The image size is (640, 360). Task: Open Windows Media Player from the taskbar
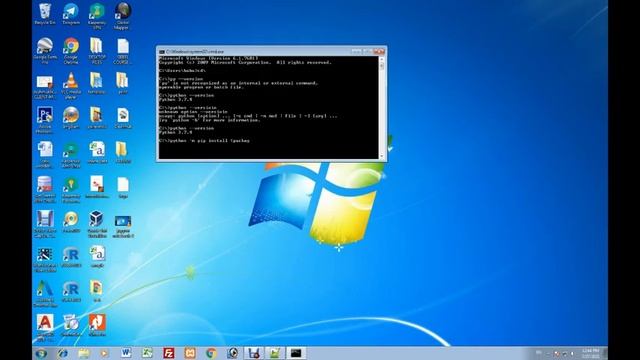pos(104,353)
